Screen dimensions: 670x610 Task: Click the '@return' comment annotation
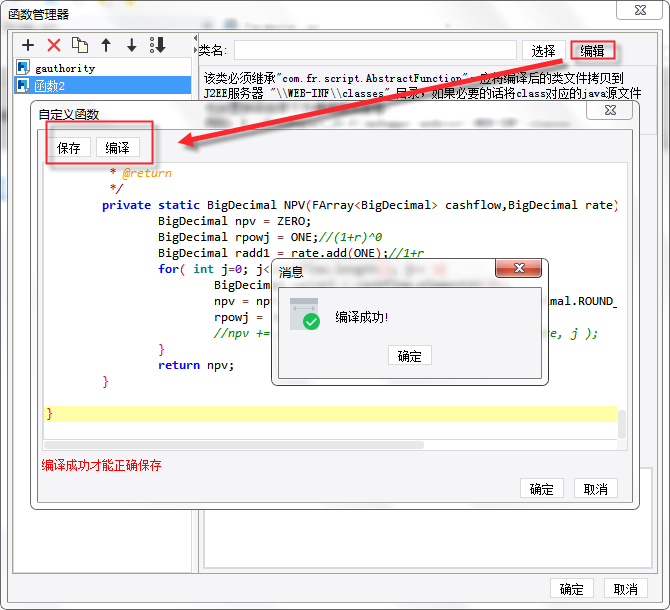coord(147,173)
